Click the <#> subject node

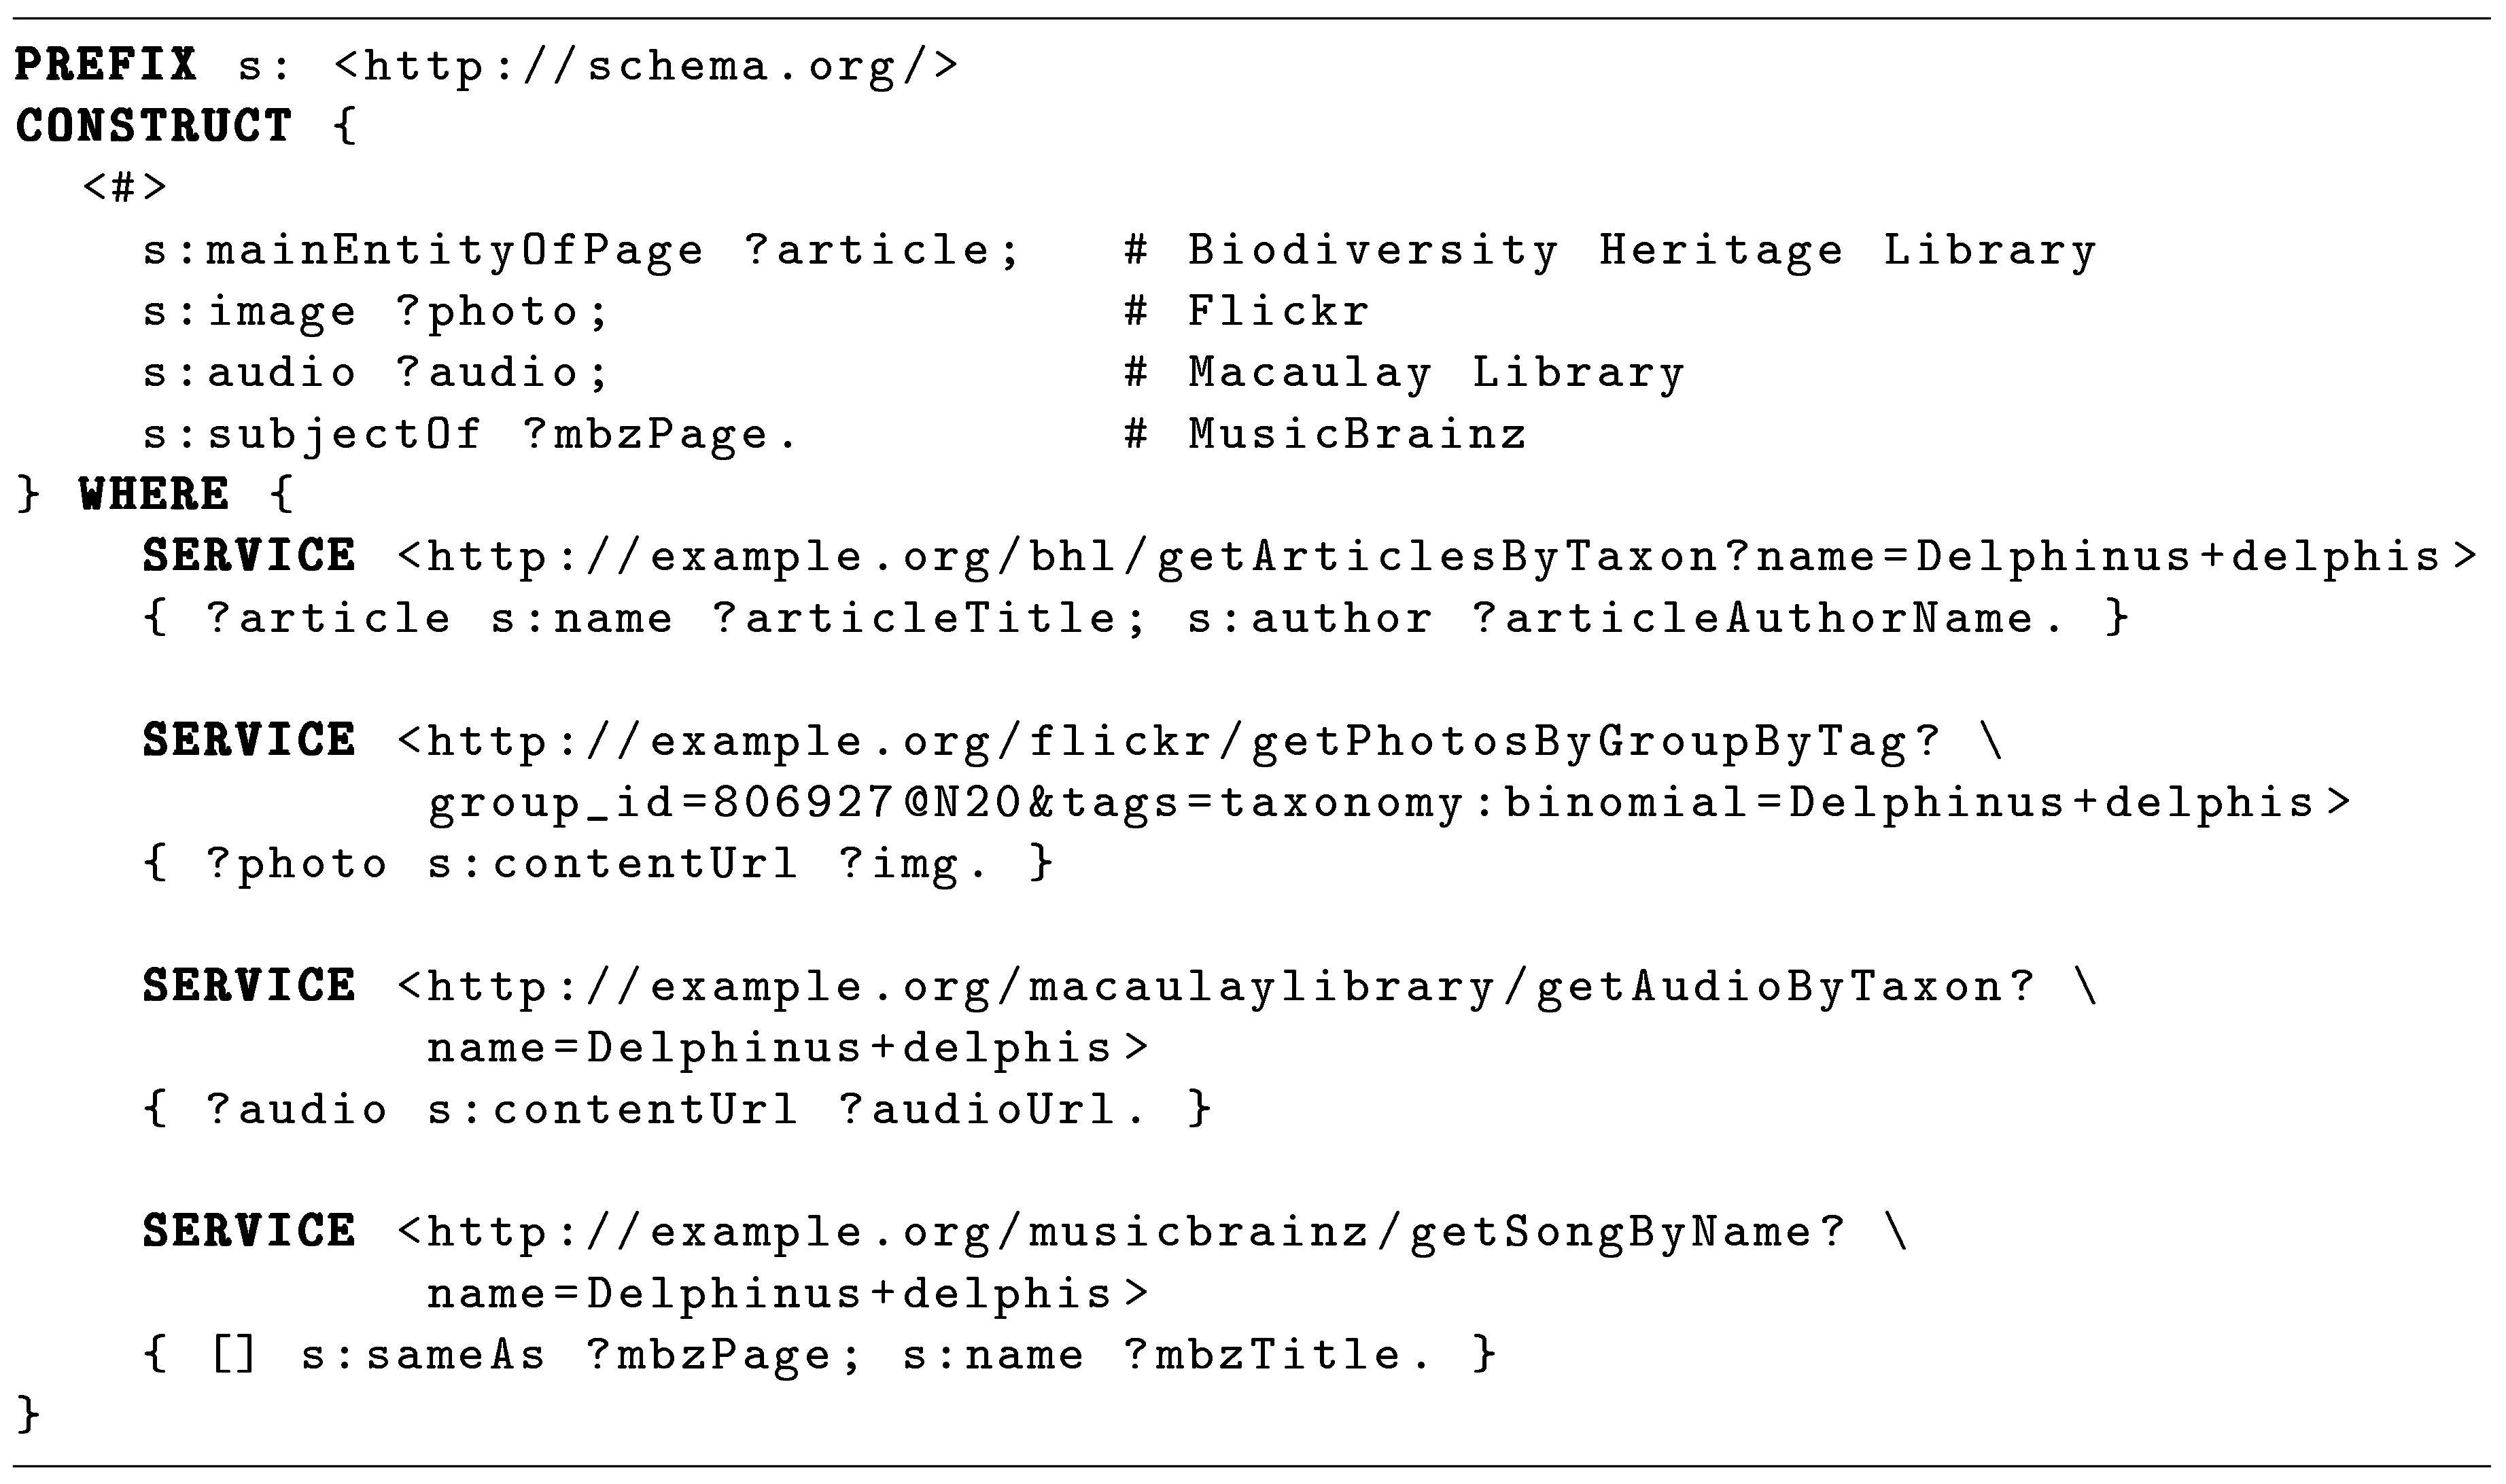click(124, 188)
